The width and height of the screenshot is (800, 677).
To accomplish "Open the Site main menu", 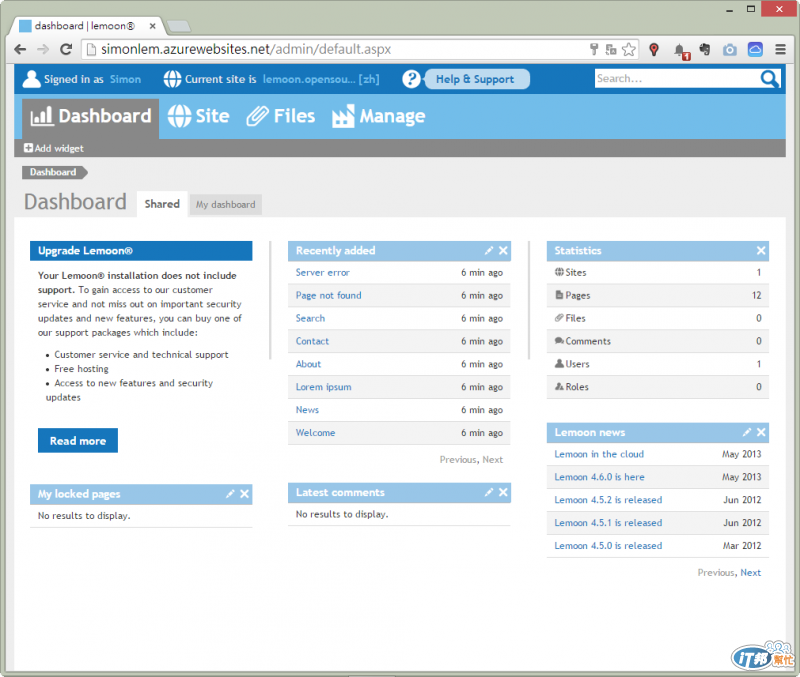I will (198, 116).
